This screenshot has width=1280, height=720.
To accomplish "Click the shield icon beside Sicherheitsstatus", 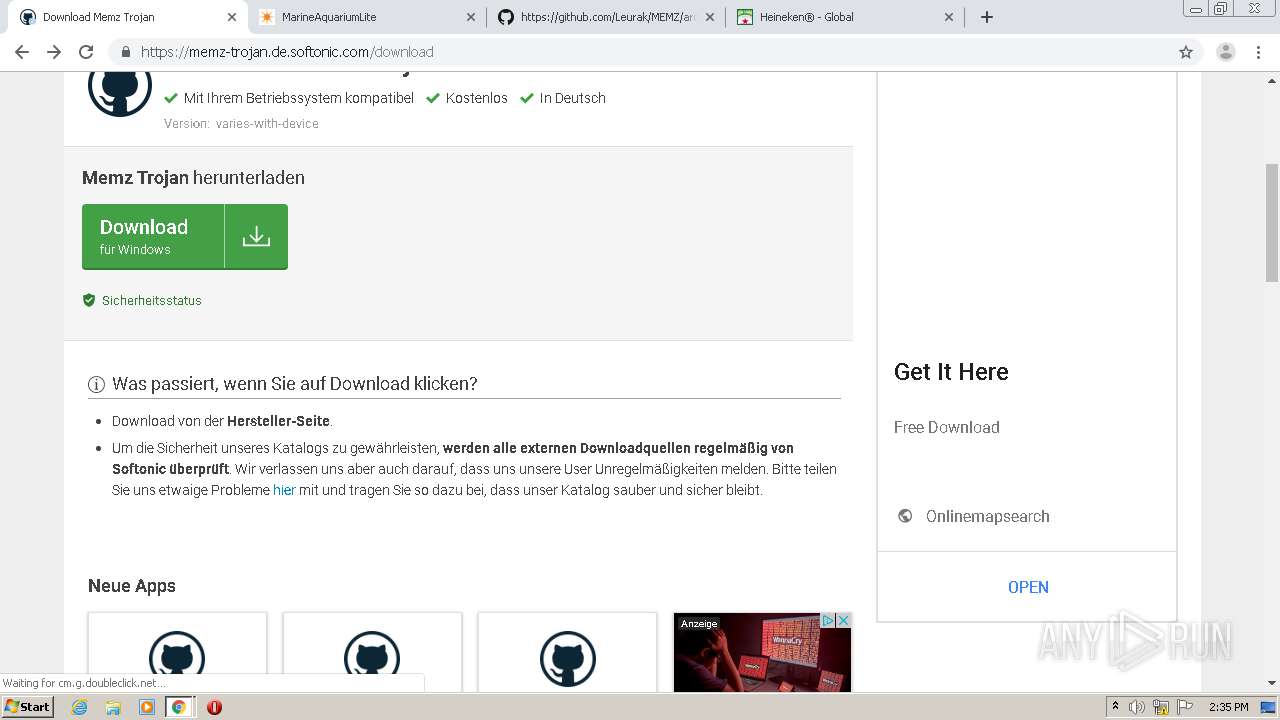I will click(x=89, y=300).
